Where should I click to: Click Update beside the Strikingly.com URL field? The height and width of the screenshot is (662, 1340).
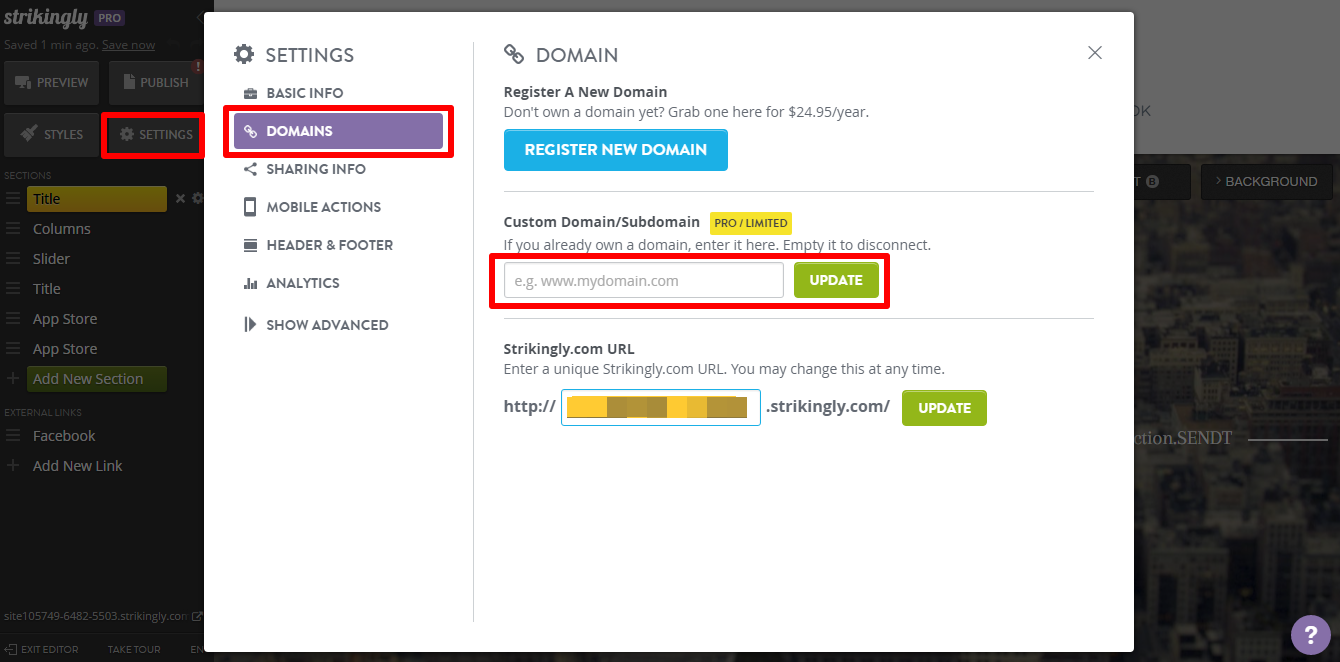(x=944, y=408)
